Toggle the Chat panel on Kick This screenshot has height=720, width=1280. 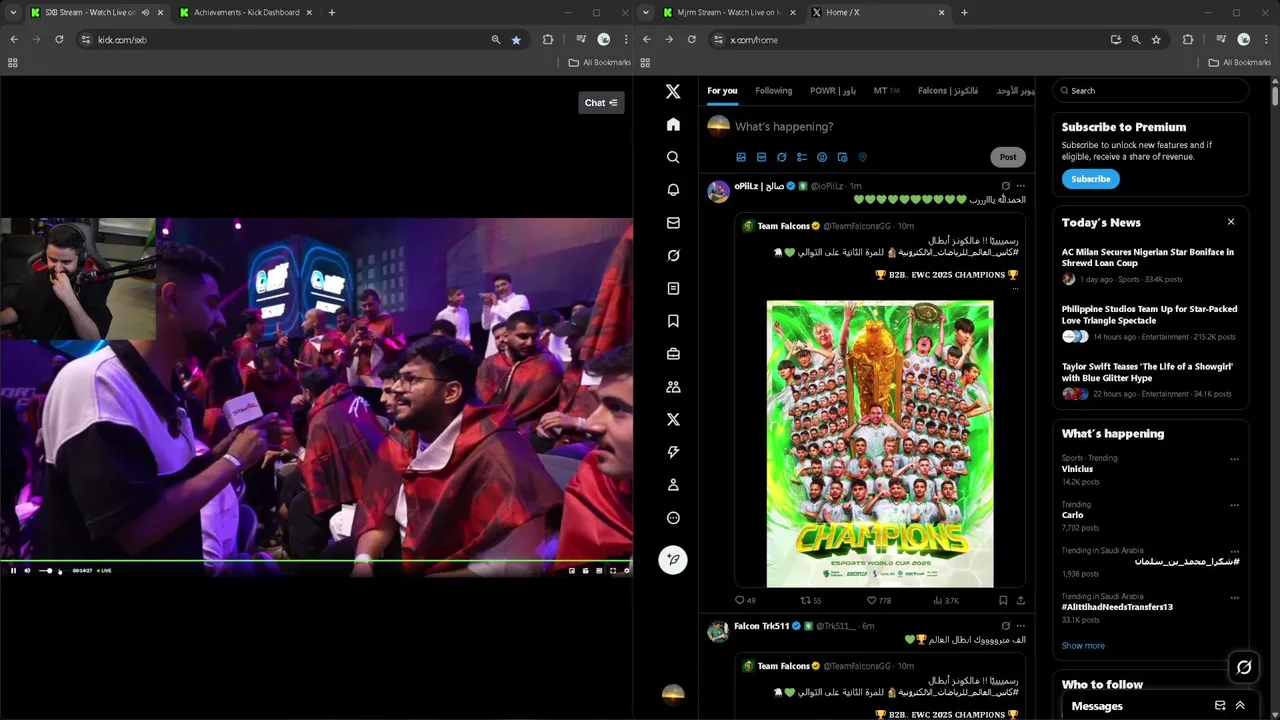click(601, 102)
